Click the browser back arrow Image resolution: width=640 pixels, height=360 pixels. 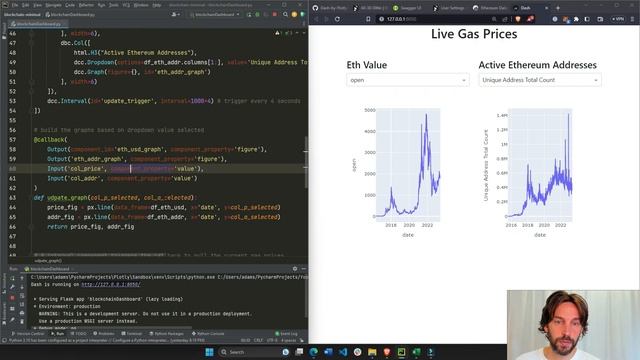tap(316, 19)
